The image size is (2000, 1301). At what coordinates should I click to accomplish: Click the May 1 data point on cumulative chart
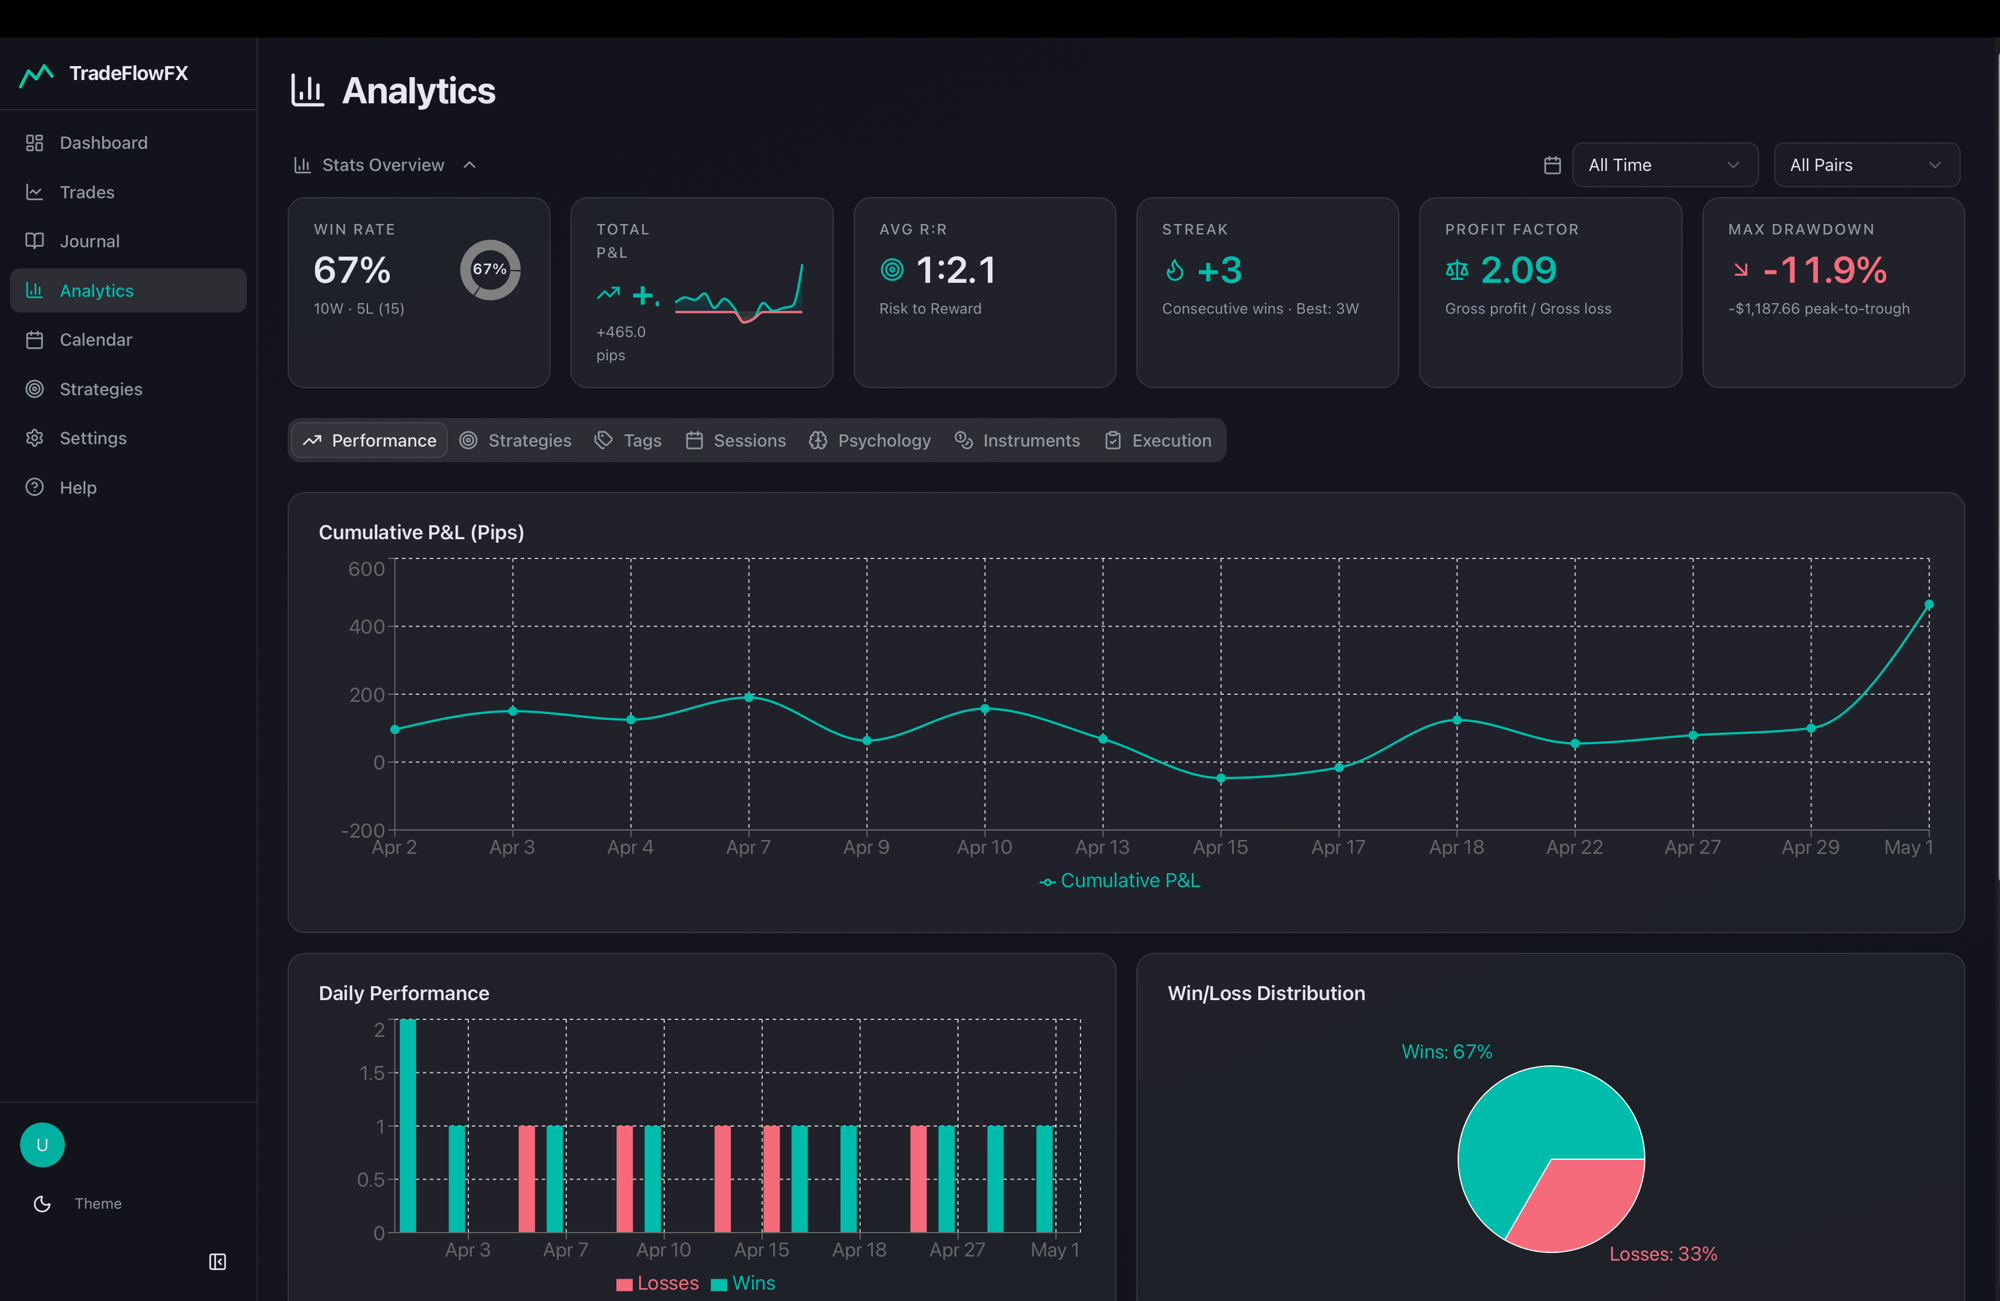(x=1929, y=605)
